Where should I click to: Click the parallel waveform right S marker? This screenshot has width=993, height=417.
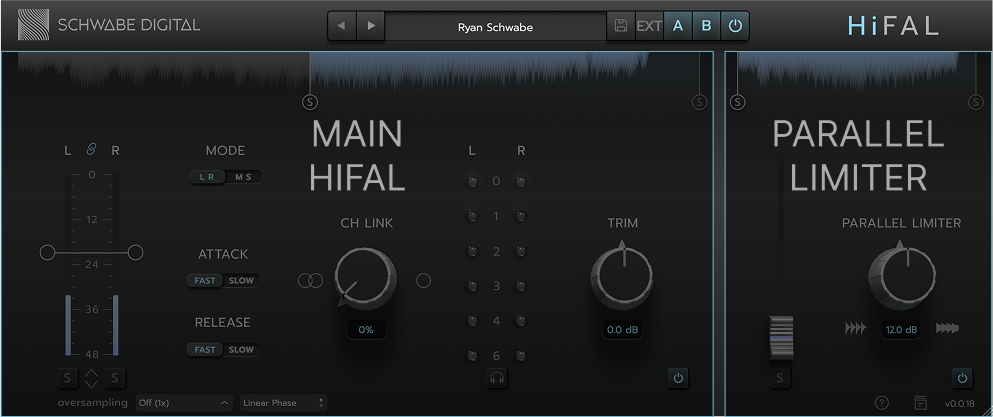click(976, 101)
